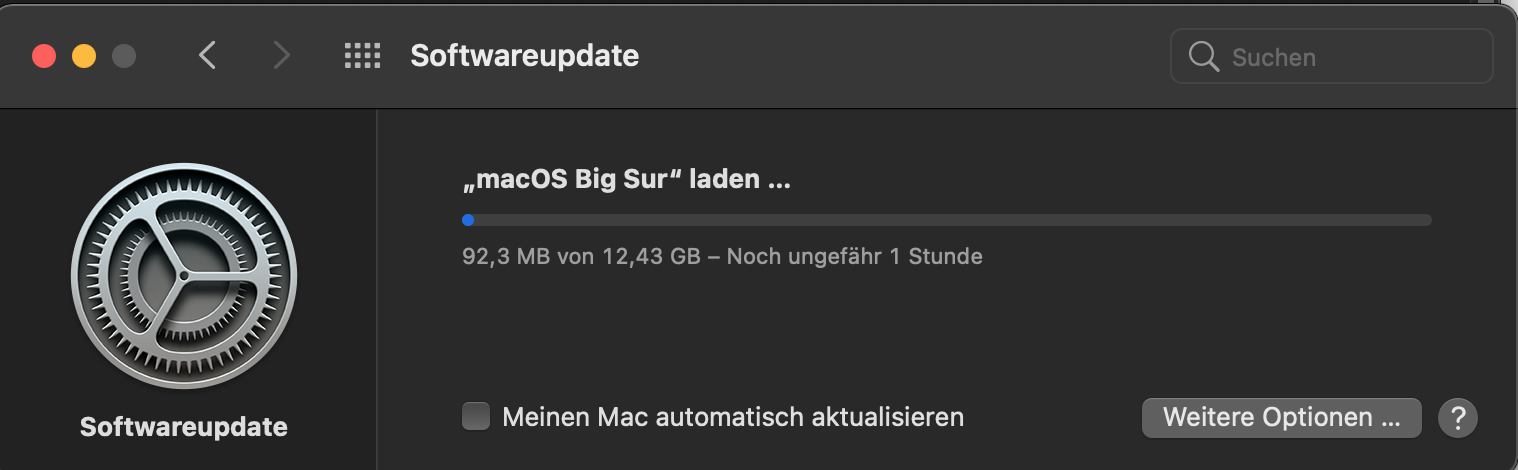Enable the automatic Mac update checkbox
Screen dimensions: 1518x470
pos(476,417)
